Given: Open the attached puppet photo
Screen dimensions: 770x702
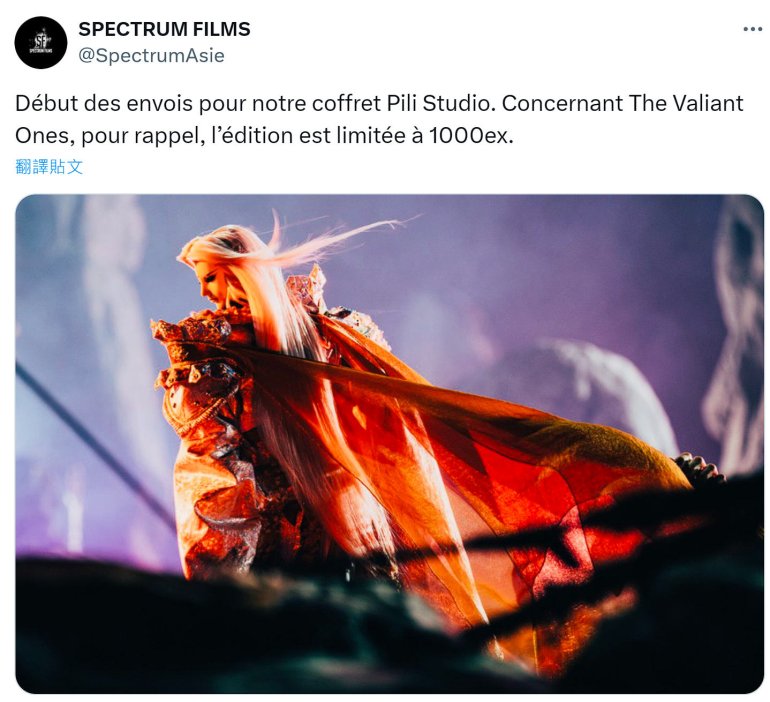Looking at the screenshot, I should coord(389,444).
